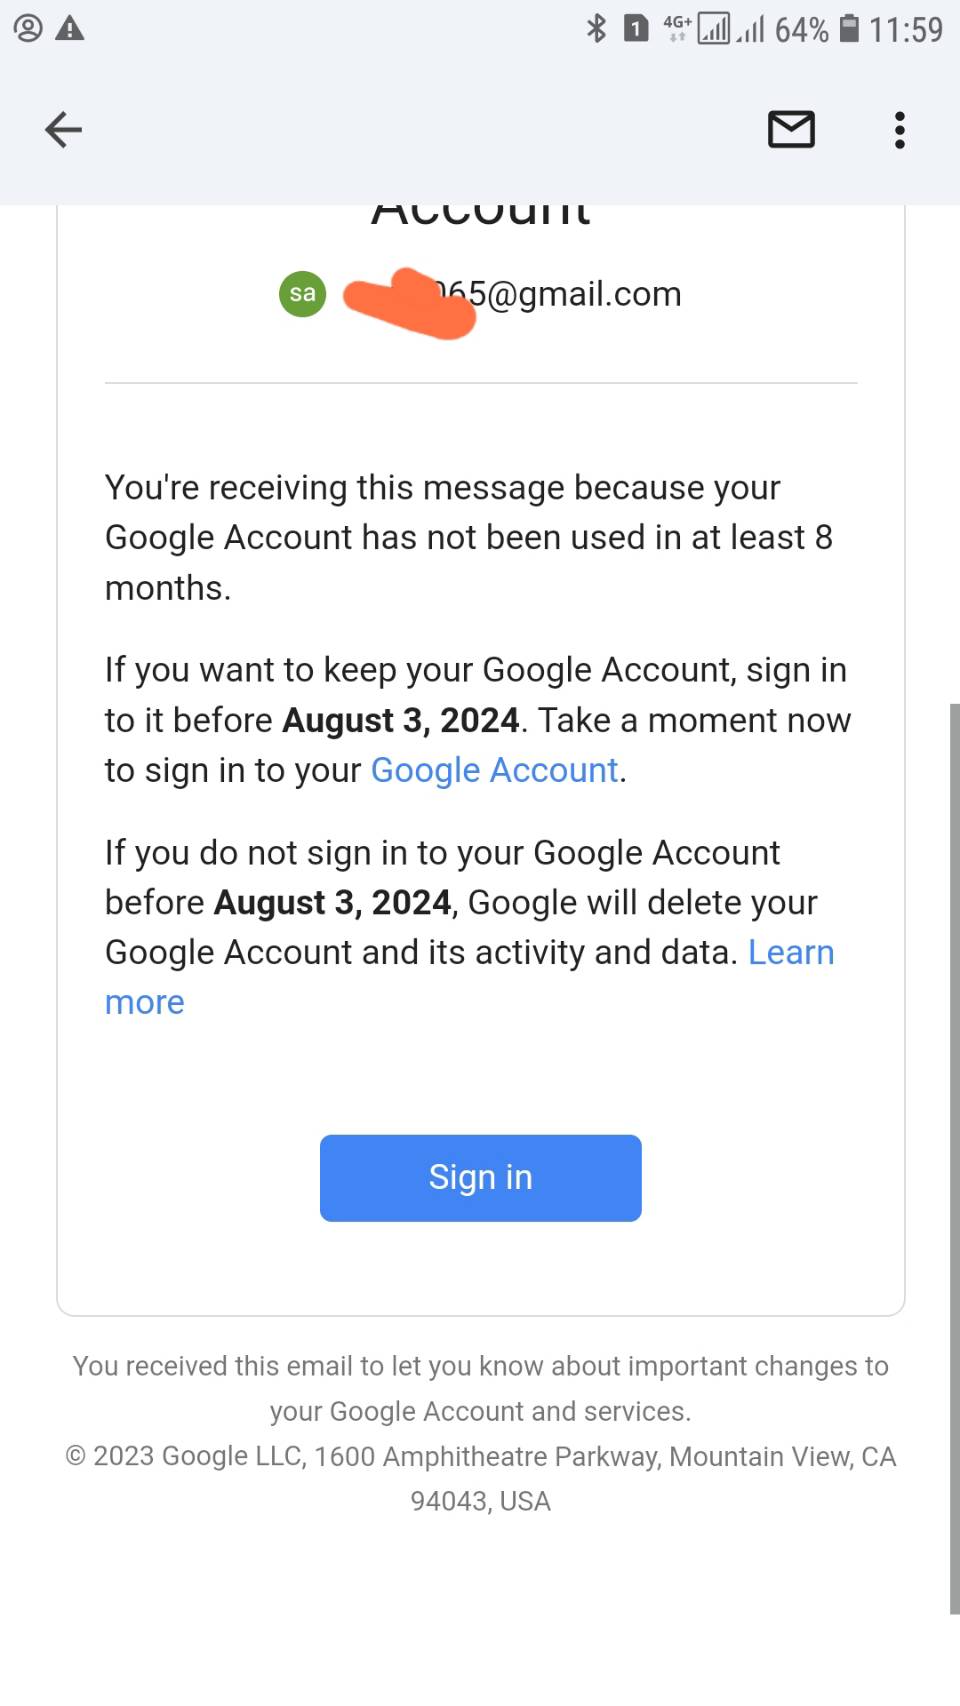The height and width of the screenshot is (1706, 960).
Task: Open the Learn more link
Action: (470, 977)
